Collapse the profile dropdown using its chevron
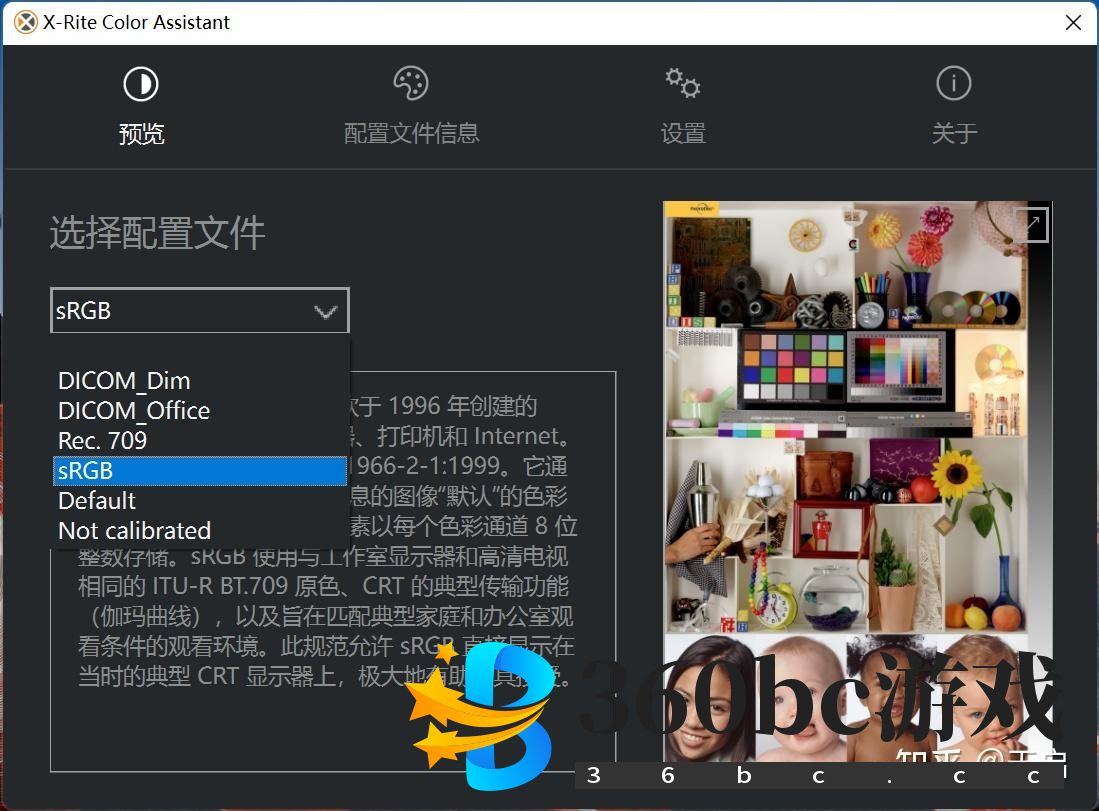Screen dimensions: 1099x811 (325, 312)
